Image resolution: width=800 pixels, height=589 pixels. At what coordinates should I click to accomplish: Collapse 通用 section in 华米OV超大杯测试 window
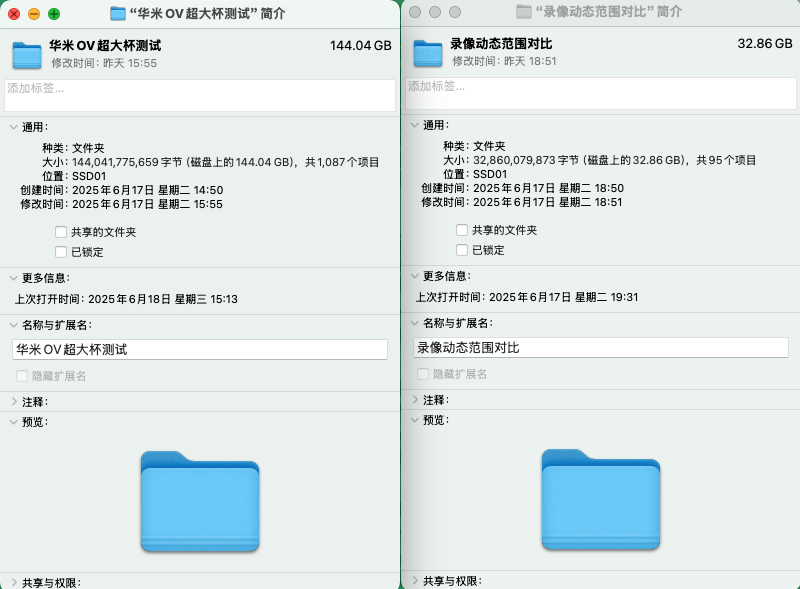point(14,127)
